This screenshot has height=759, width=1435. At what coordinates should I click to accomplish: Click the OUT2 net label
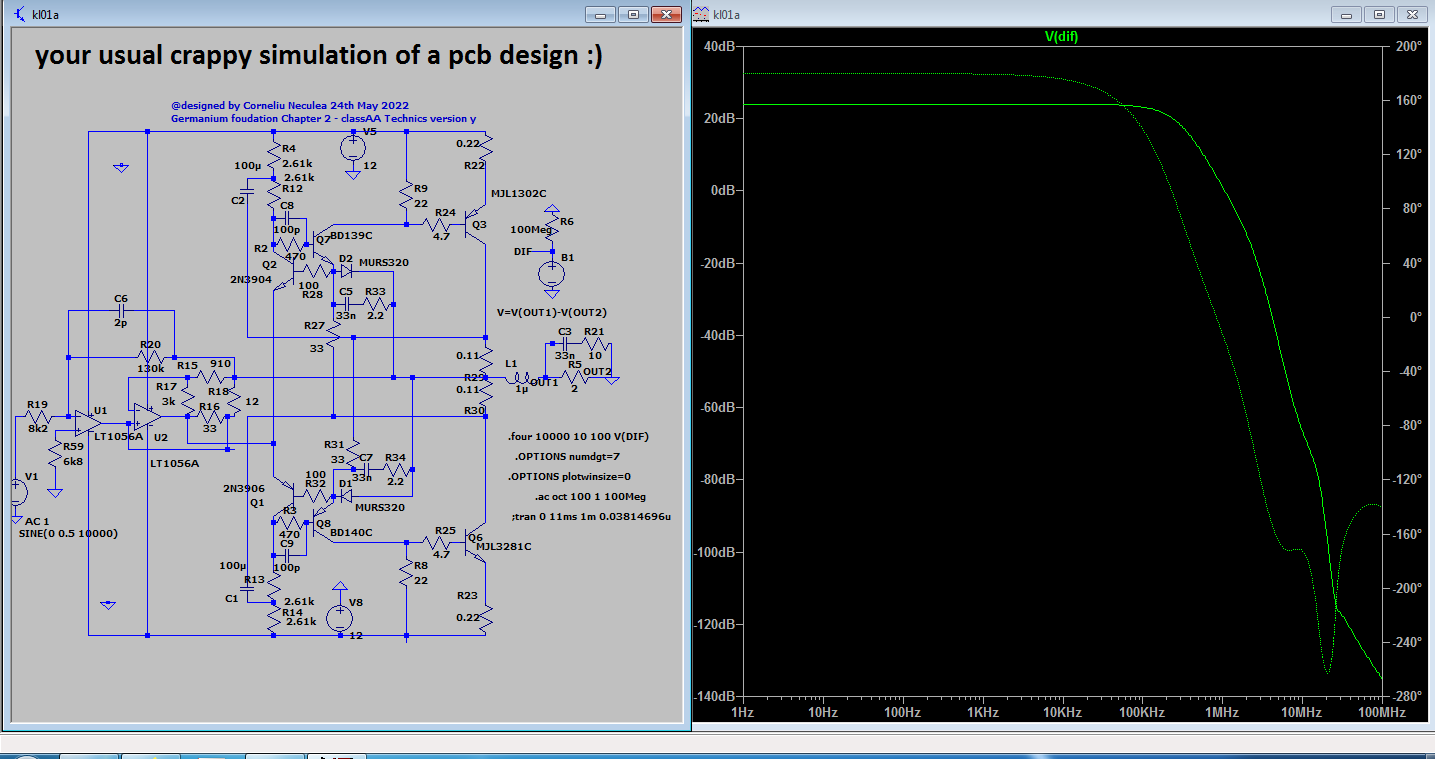[x=598, y=371]
